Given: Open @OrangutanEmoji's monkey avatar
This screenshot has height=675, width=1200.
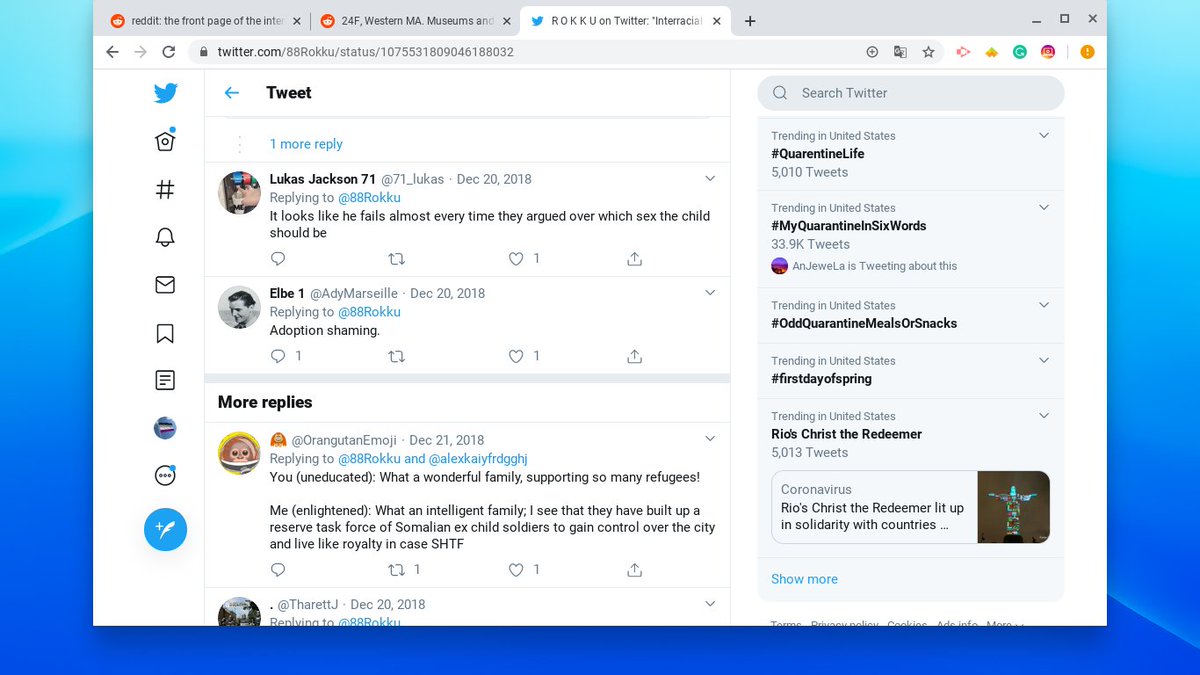Looking at the screenshot, I should [x=239, y=453].
